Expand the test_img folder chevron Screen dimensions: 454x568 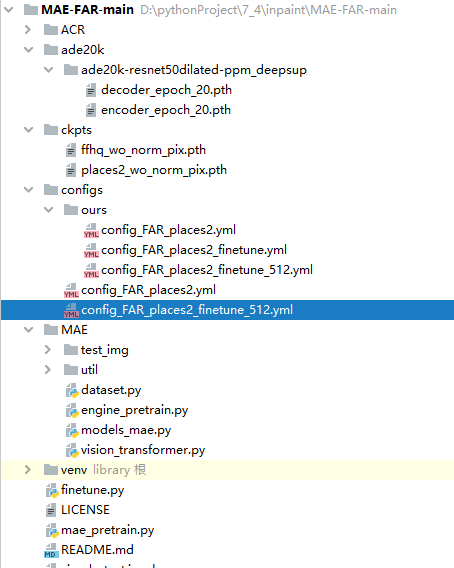tap(48, 350)
